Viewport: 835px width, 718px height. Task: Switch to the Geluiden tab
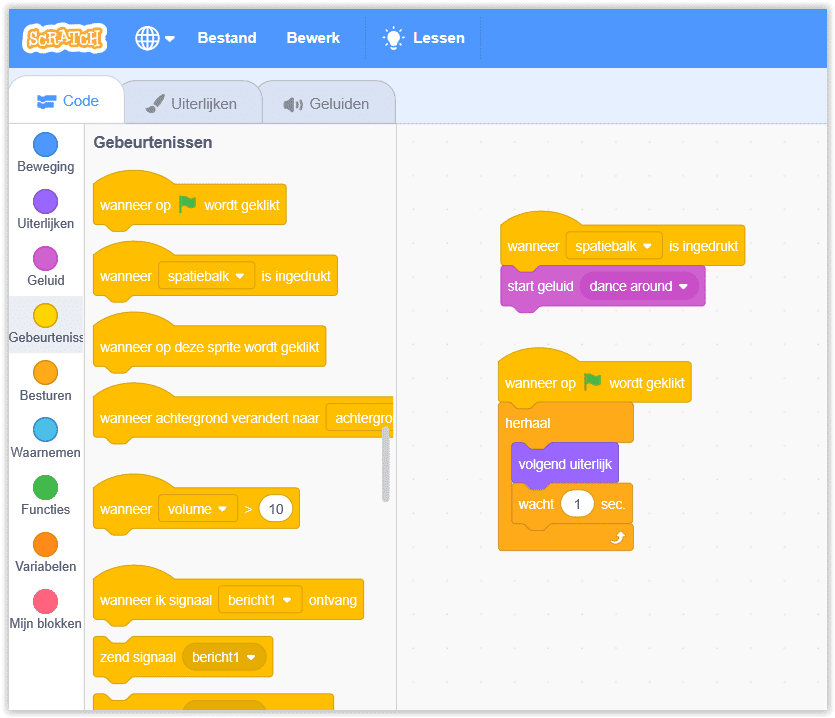point(326,103)
